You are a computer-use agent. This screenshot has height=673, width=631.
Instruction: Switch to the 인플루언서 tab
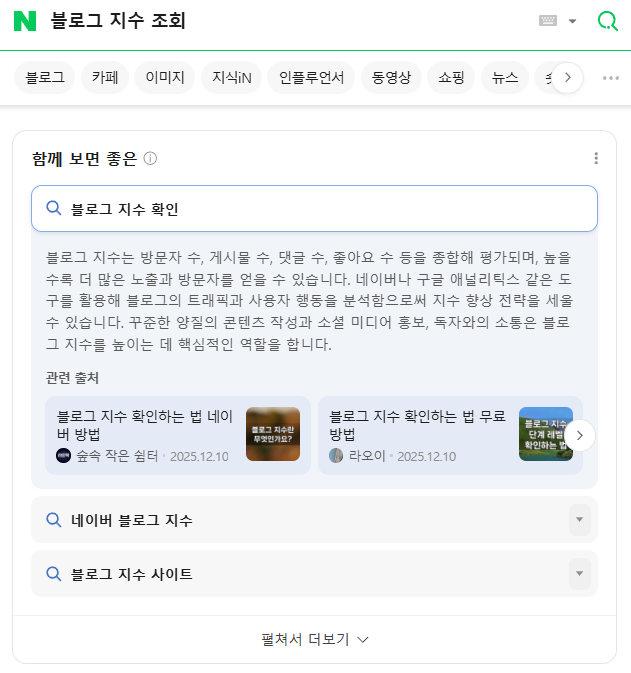click(311, 78)
